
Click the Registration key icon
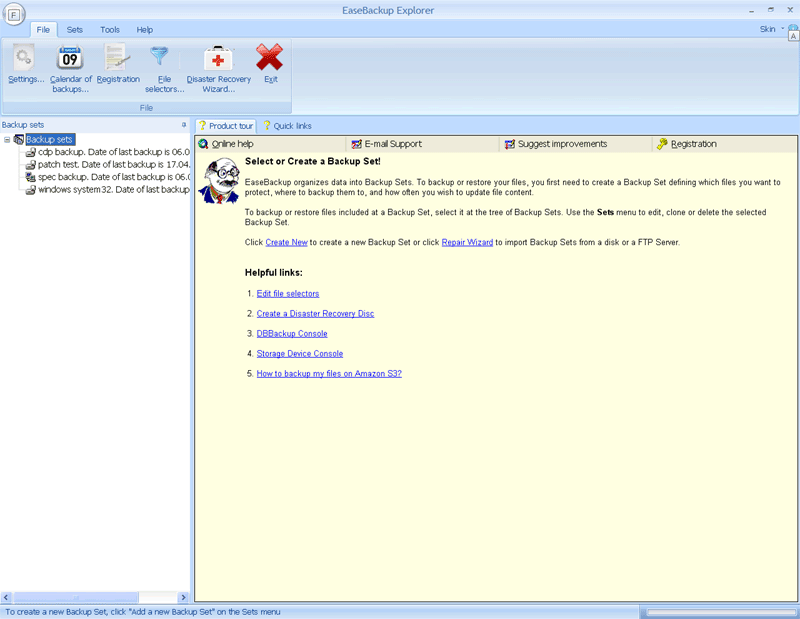[x=662, y=144]
